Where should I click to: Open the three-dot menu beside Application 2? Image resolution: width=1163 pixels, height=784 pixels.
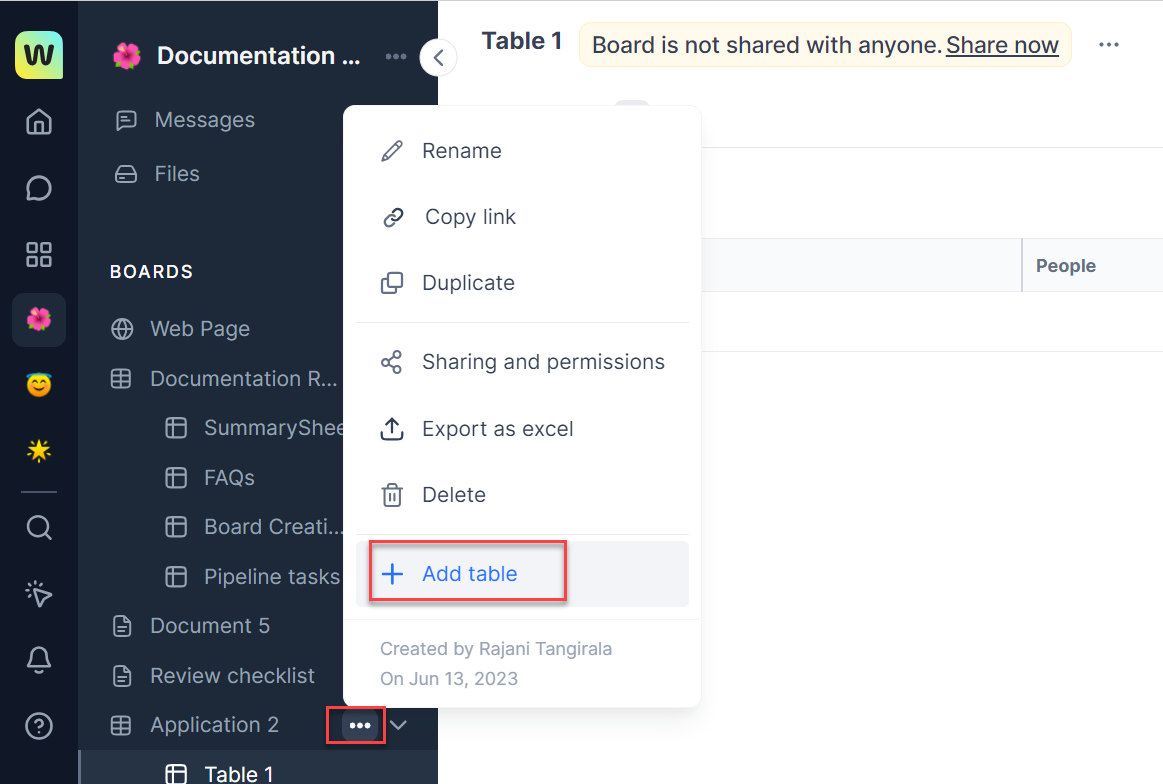[x=360, y=725]
